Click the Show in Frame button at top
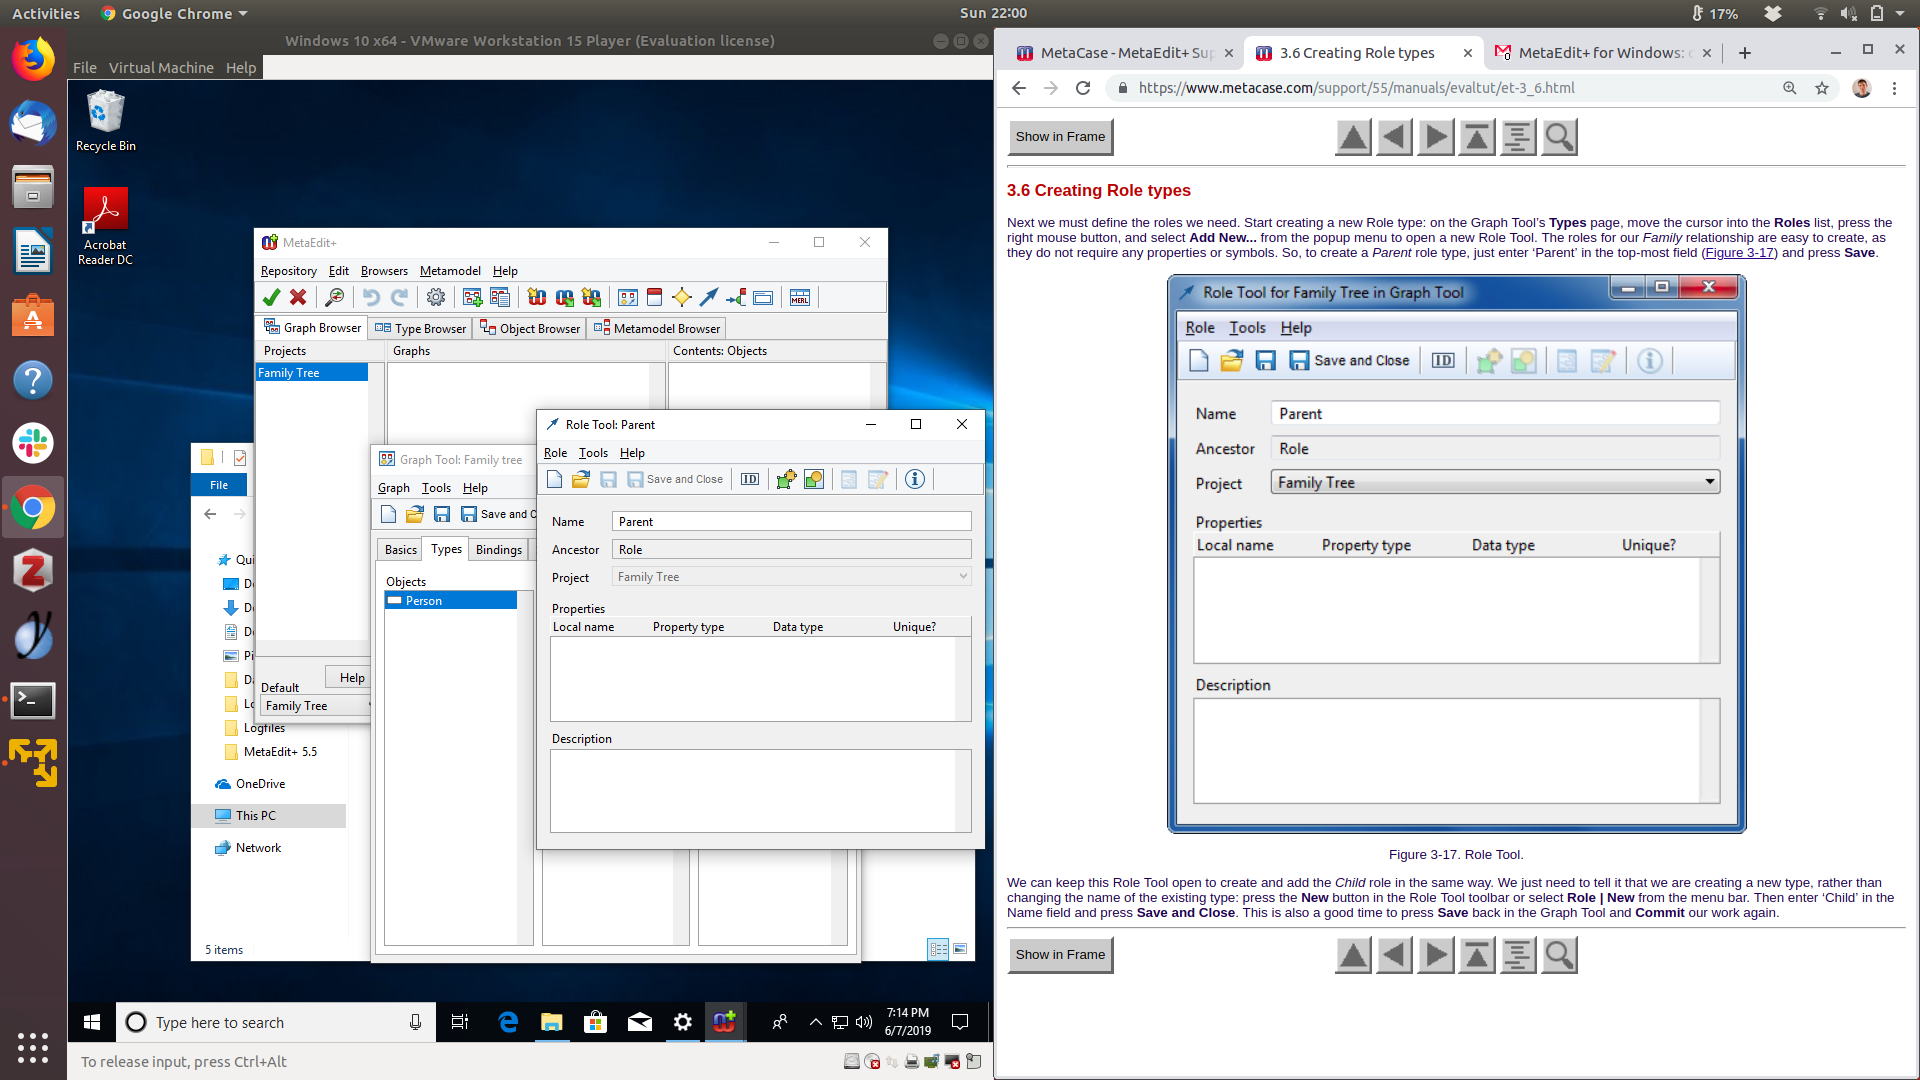The image size is (1920, 1080). [x=1060, y=137]
